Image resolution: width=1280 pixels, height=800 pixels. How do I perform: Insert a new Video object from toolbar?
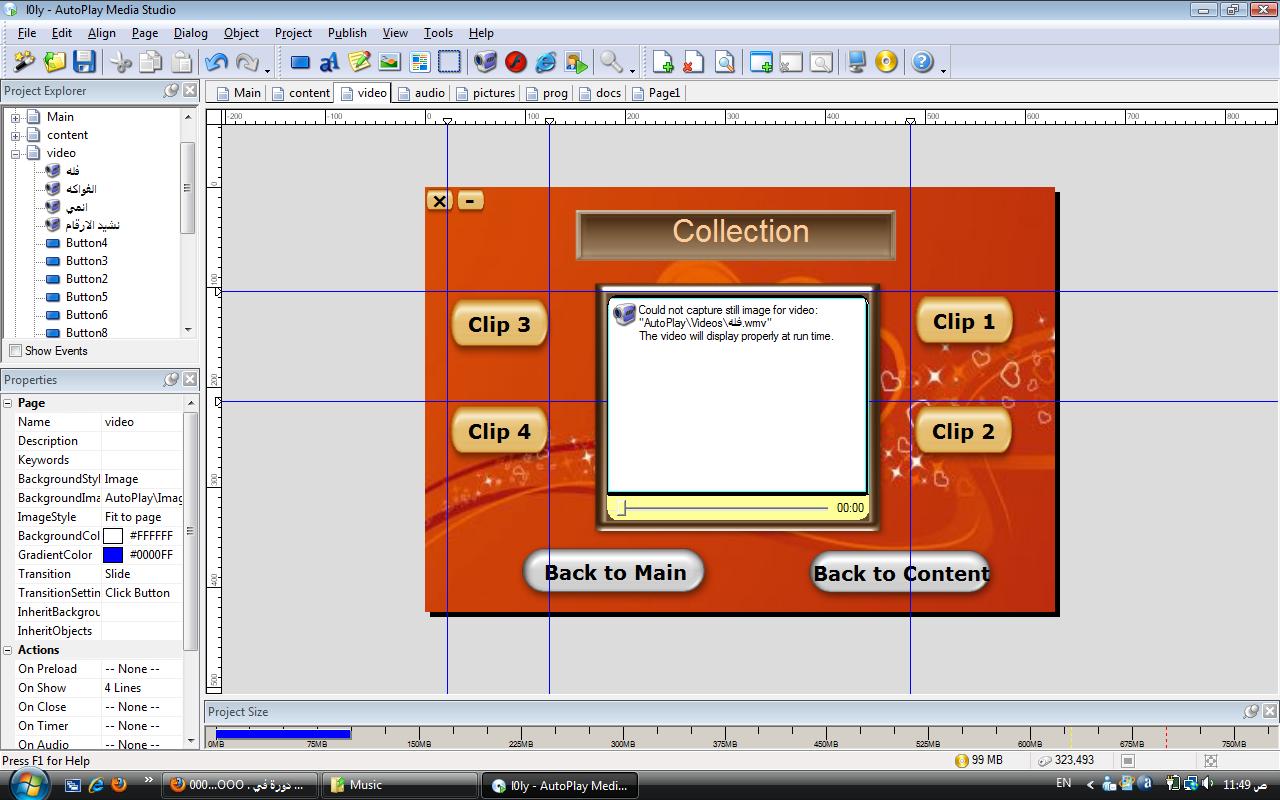(x=485, y=62)
